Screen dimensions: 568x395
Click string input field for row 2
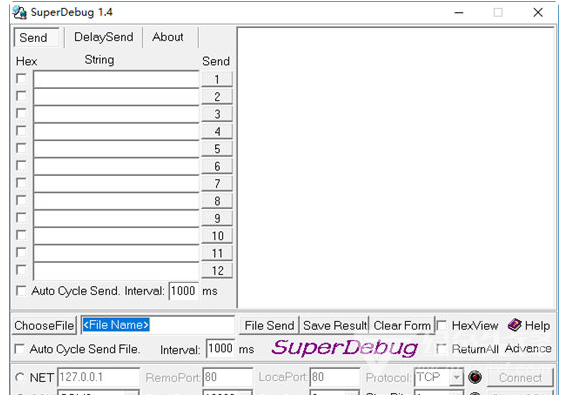(116, 97)
